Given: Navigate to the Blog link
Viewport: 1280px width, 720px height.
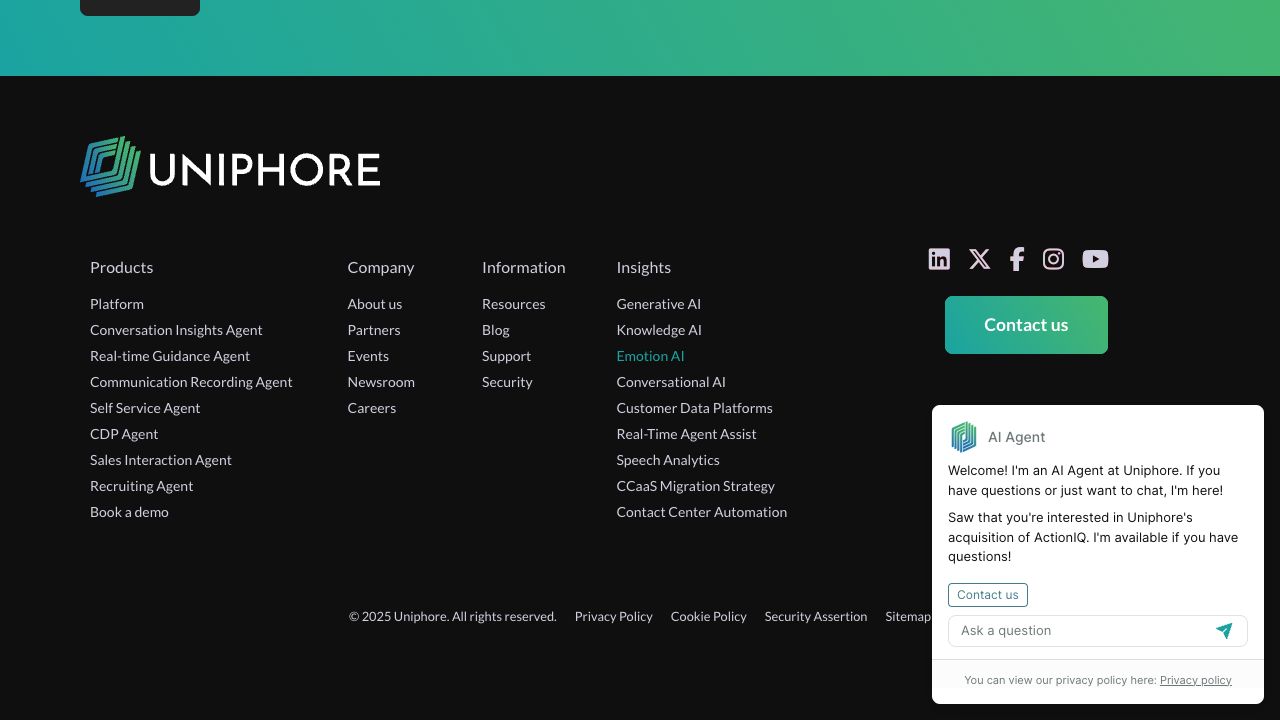Looking at the screenshot, I should (495, 330).
